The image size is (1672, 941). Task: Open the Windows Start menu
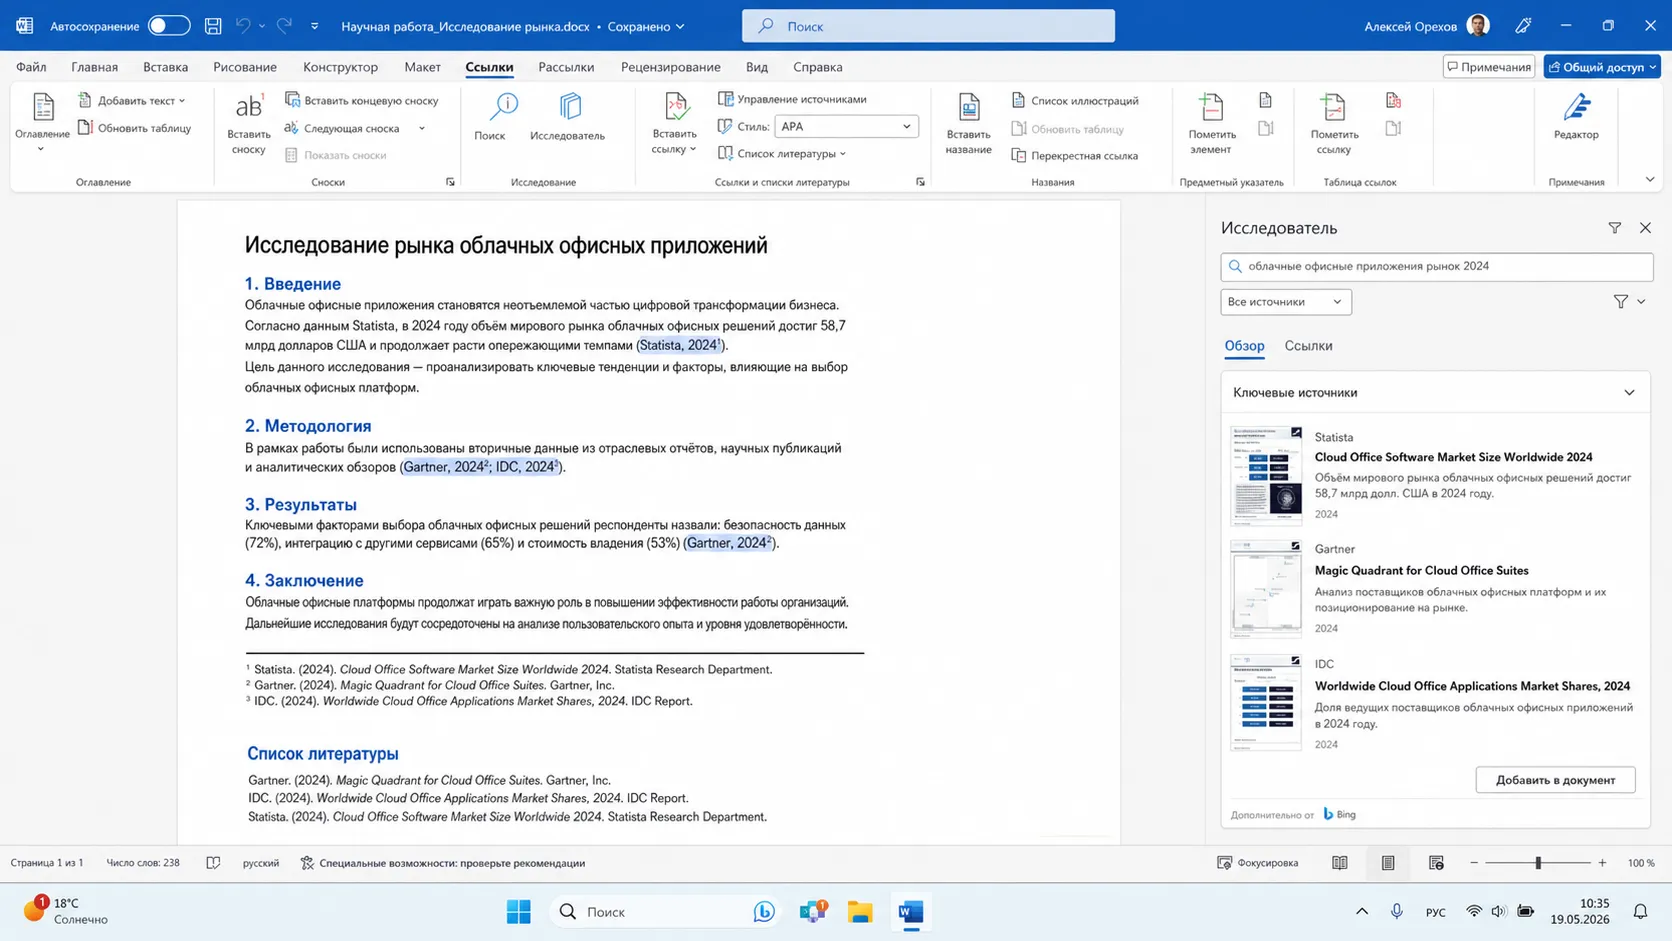click(x=518, y=912)
